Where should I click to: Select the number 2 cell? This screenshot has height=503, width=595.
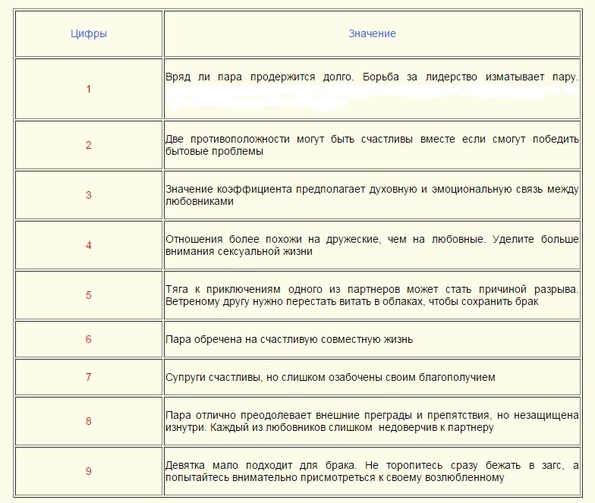point(88,145)
